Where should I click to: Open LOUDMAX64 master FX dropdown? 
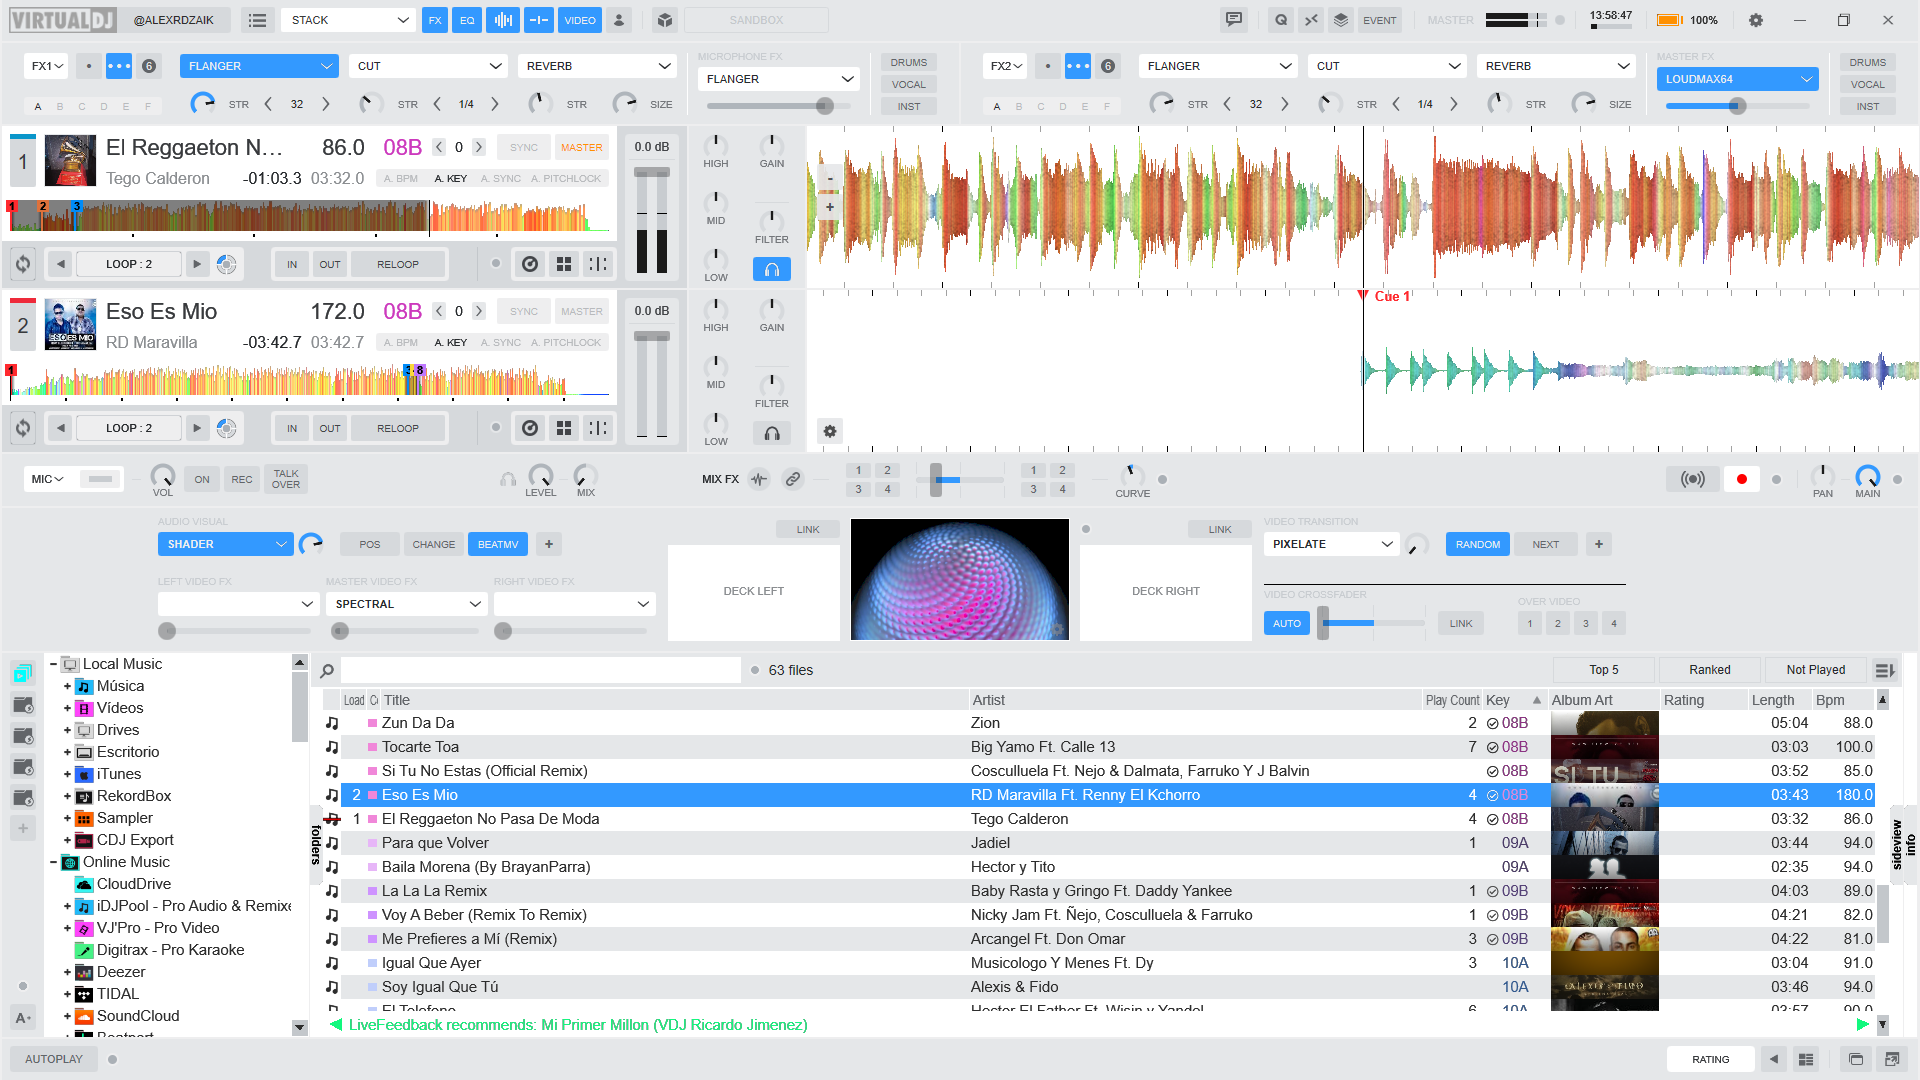1737,79
